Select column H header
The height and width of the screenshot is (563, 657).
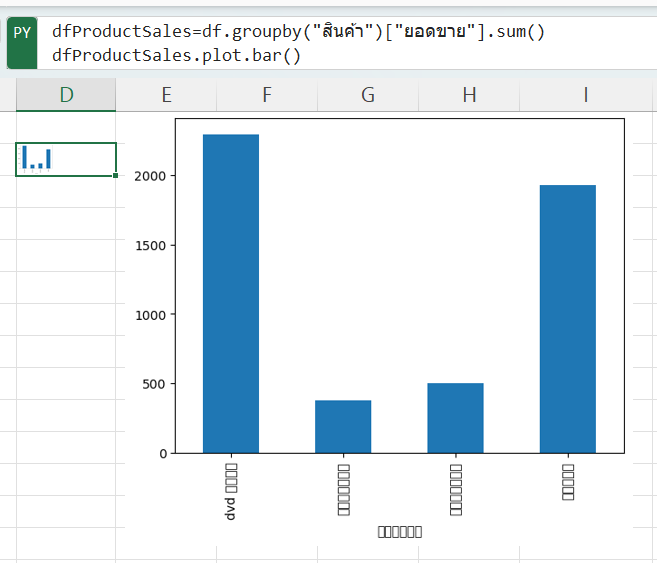469,95
